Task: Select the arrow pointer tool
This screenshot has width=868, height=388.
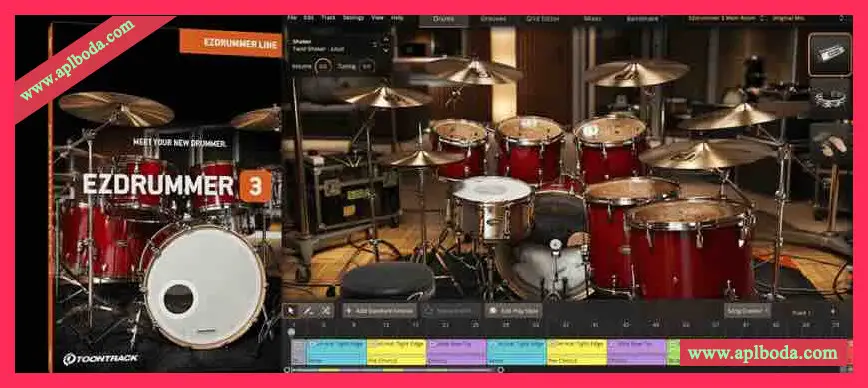Action: (x=291, y=311)
